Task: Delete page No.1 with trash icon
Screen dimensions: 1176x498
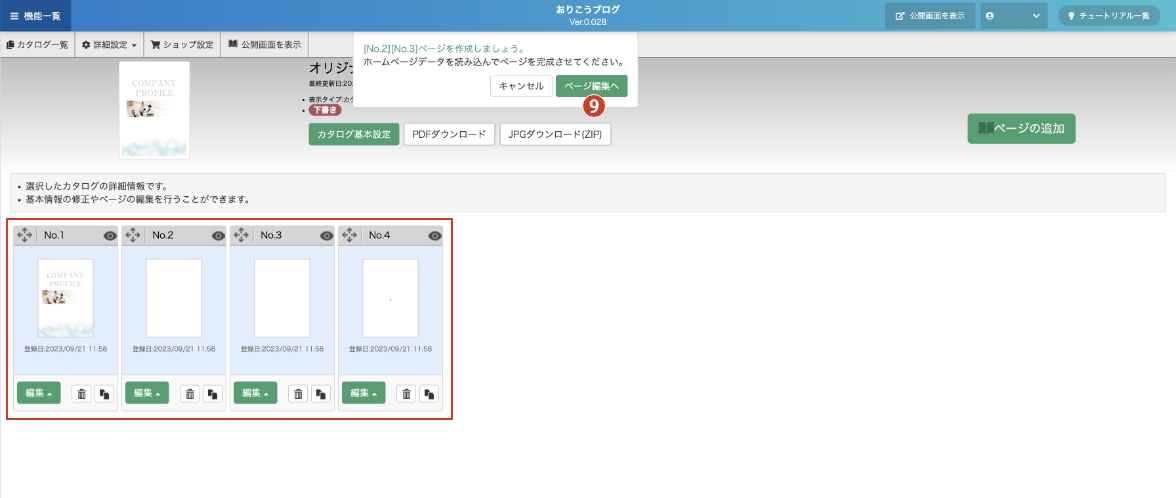Action: click(x=82, y=394)
